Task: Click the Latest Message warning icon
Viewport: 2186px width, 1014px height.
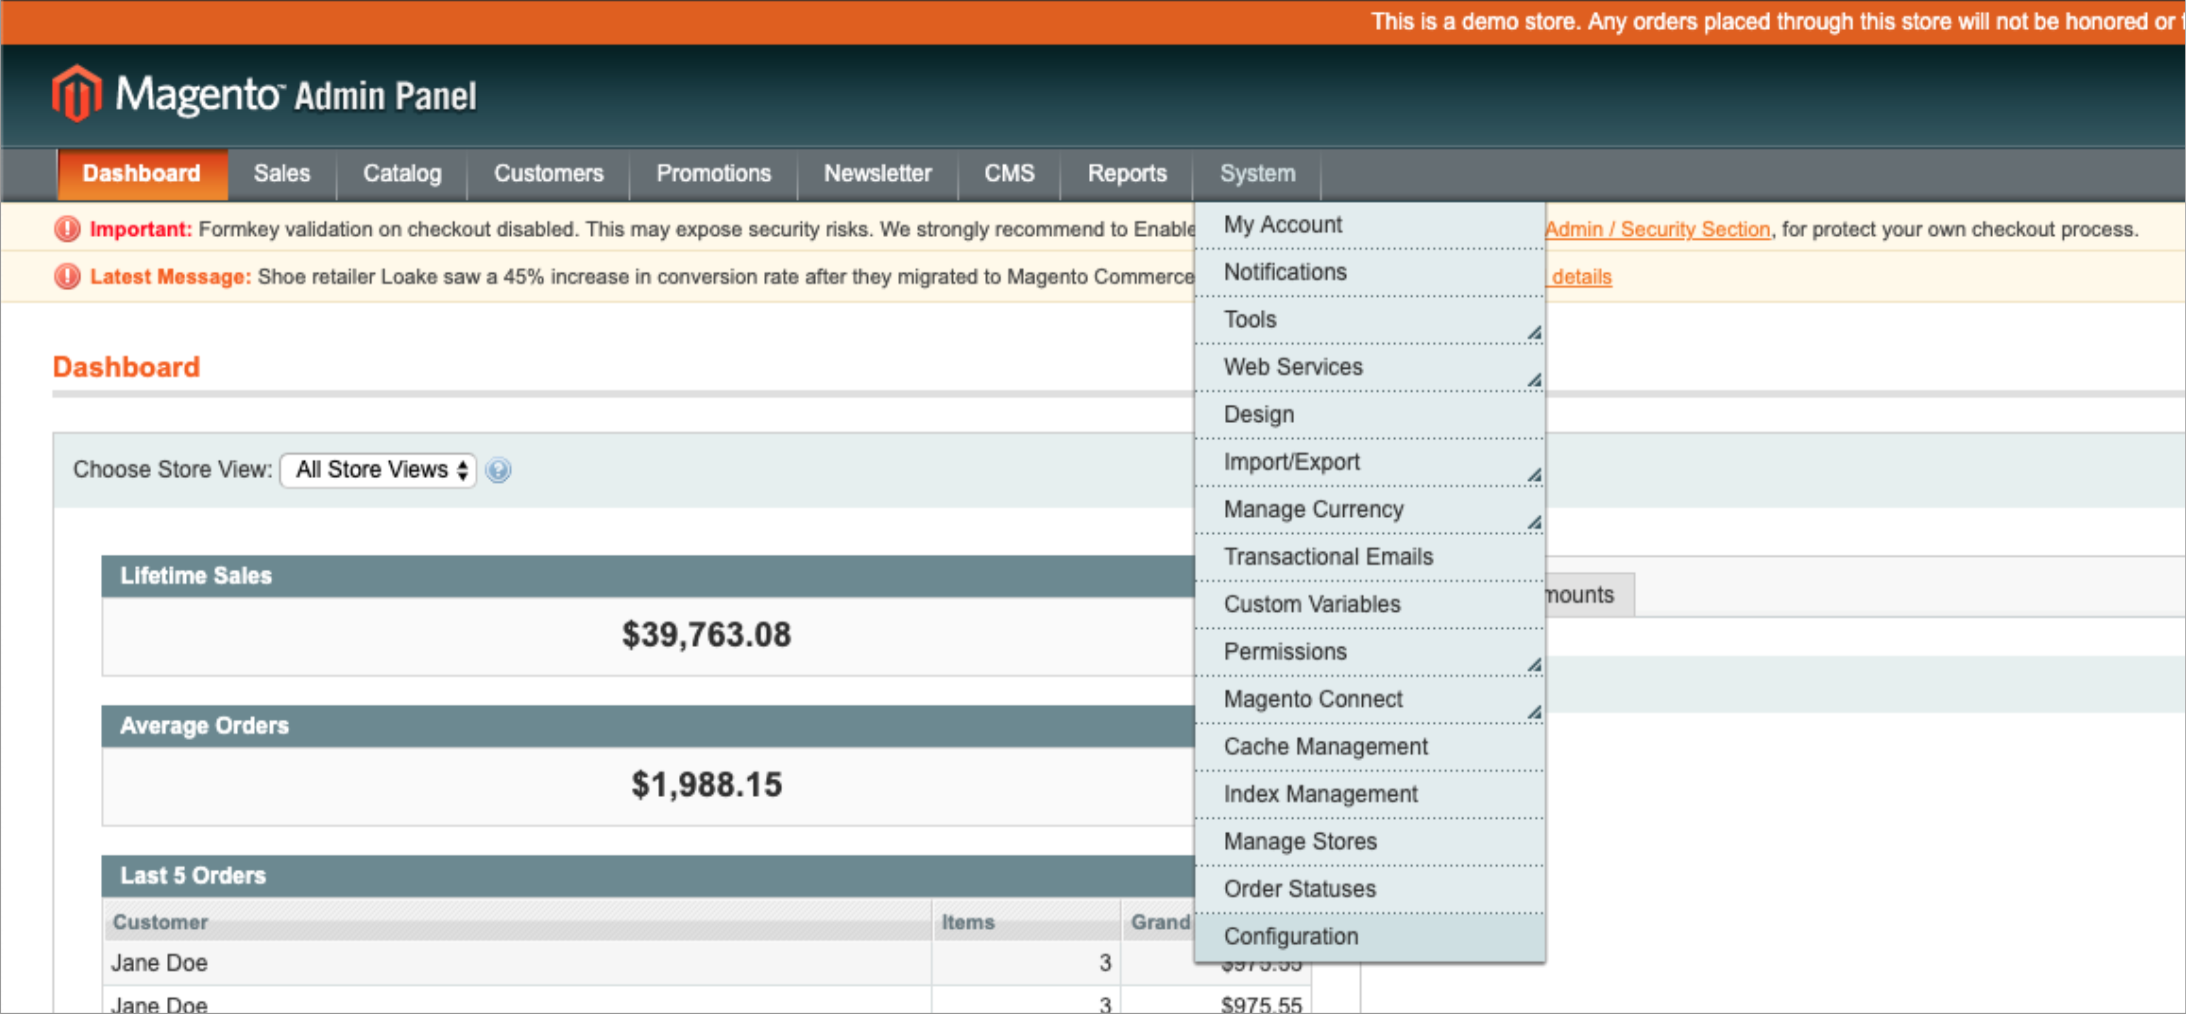Action: tap(67, 276)
